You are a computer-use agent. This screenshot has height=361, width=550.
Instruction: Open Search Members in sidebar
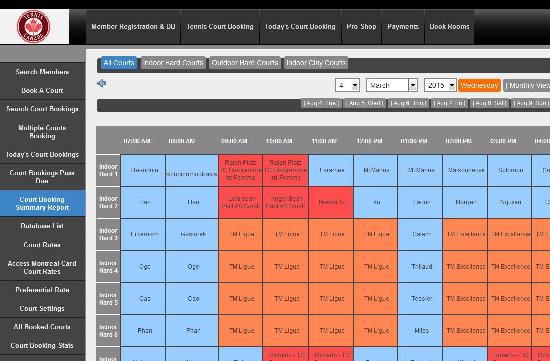tap(42, 72)
